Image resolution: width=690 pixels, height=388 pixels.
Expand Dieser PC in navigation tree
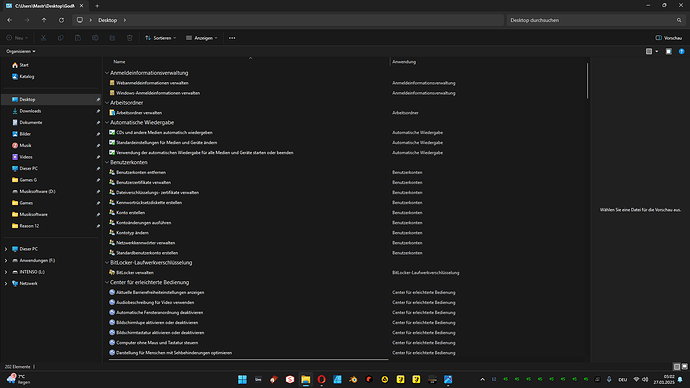point(6,249)
